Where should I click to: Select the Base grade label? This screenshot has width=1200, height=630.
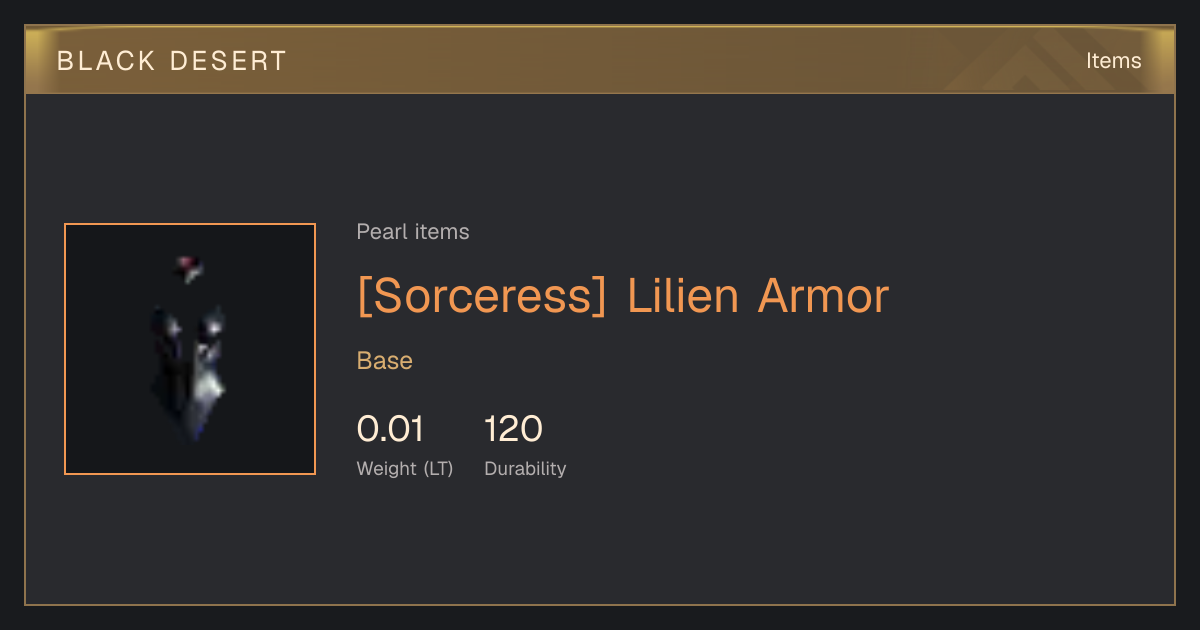(x=385, y=361)
